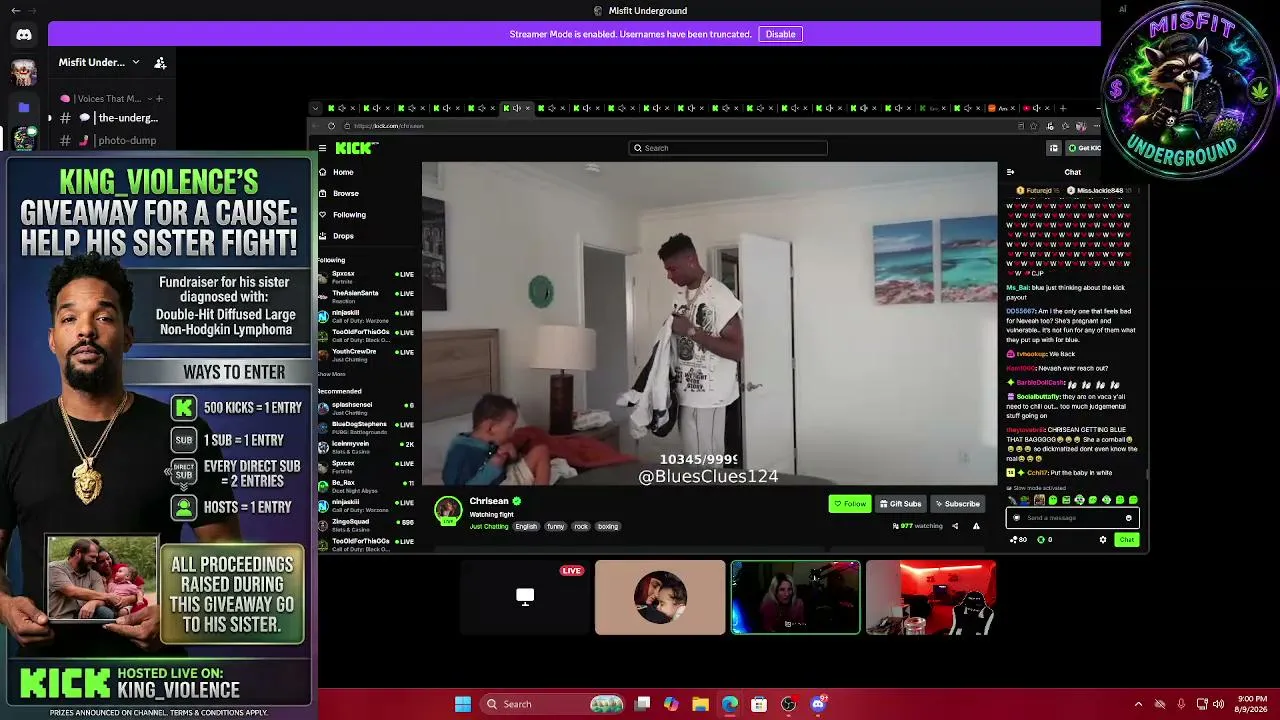Open Be_Rax recommended channel
1280x720 pixels.
(x=366, y=485)
